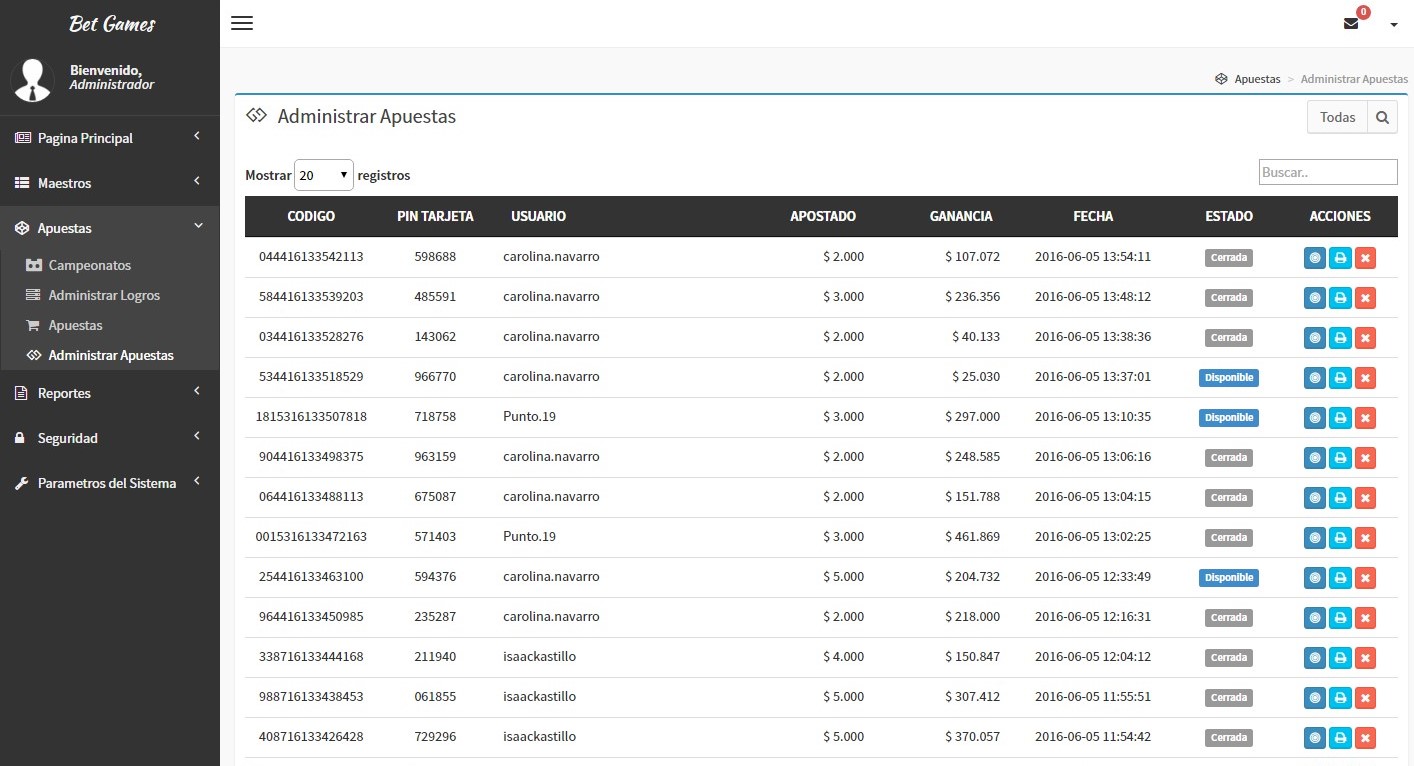Click into the Buscar search field
1414x766 pixels.
coord(1327,172)
